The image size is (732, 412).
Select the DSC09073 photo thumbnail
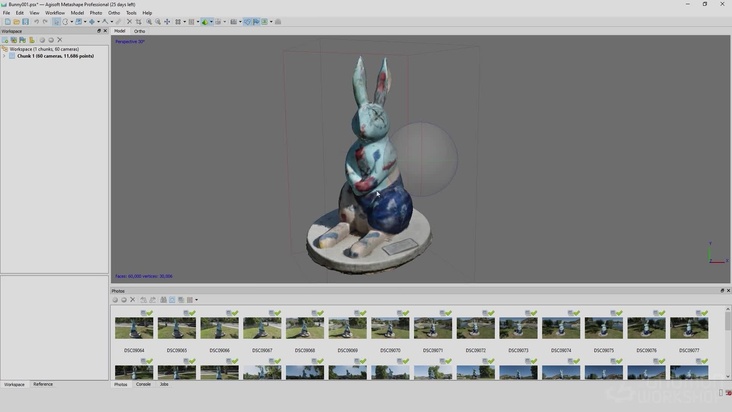[519, 328]
